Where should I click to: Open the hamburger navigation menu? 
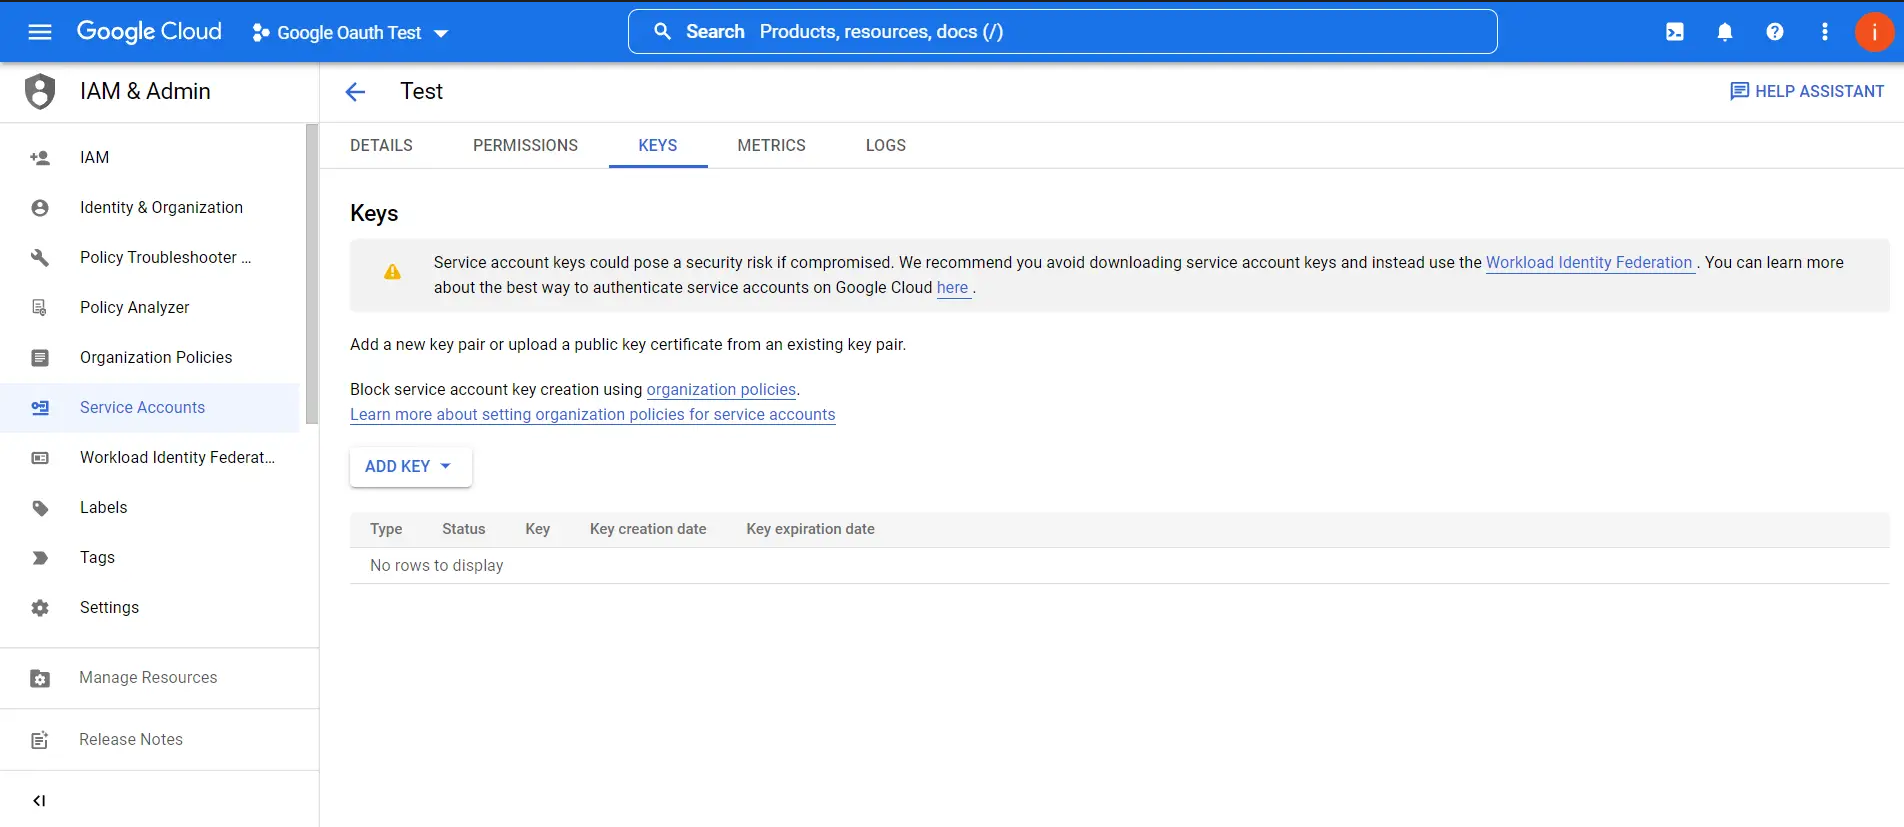click(x=40, y=32)
